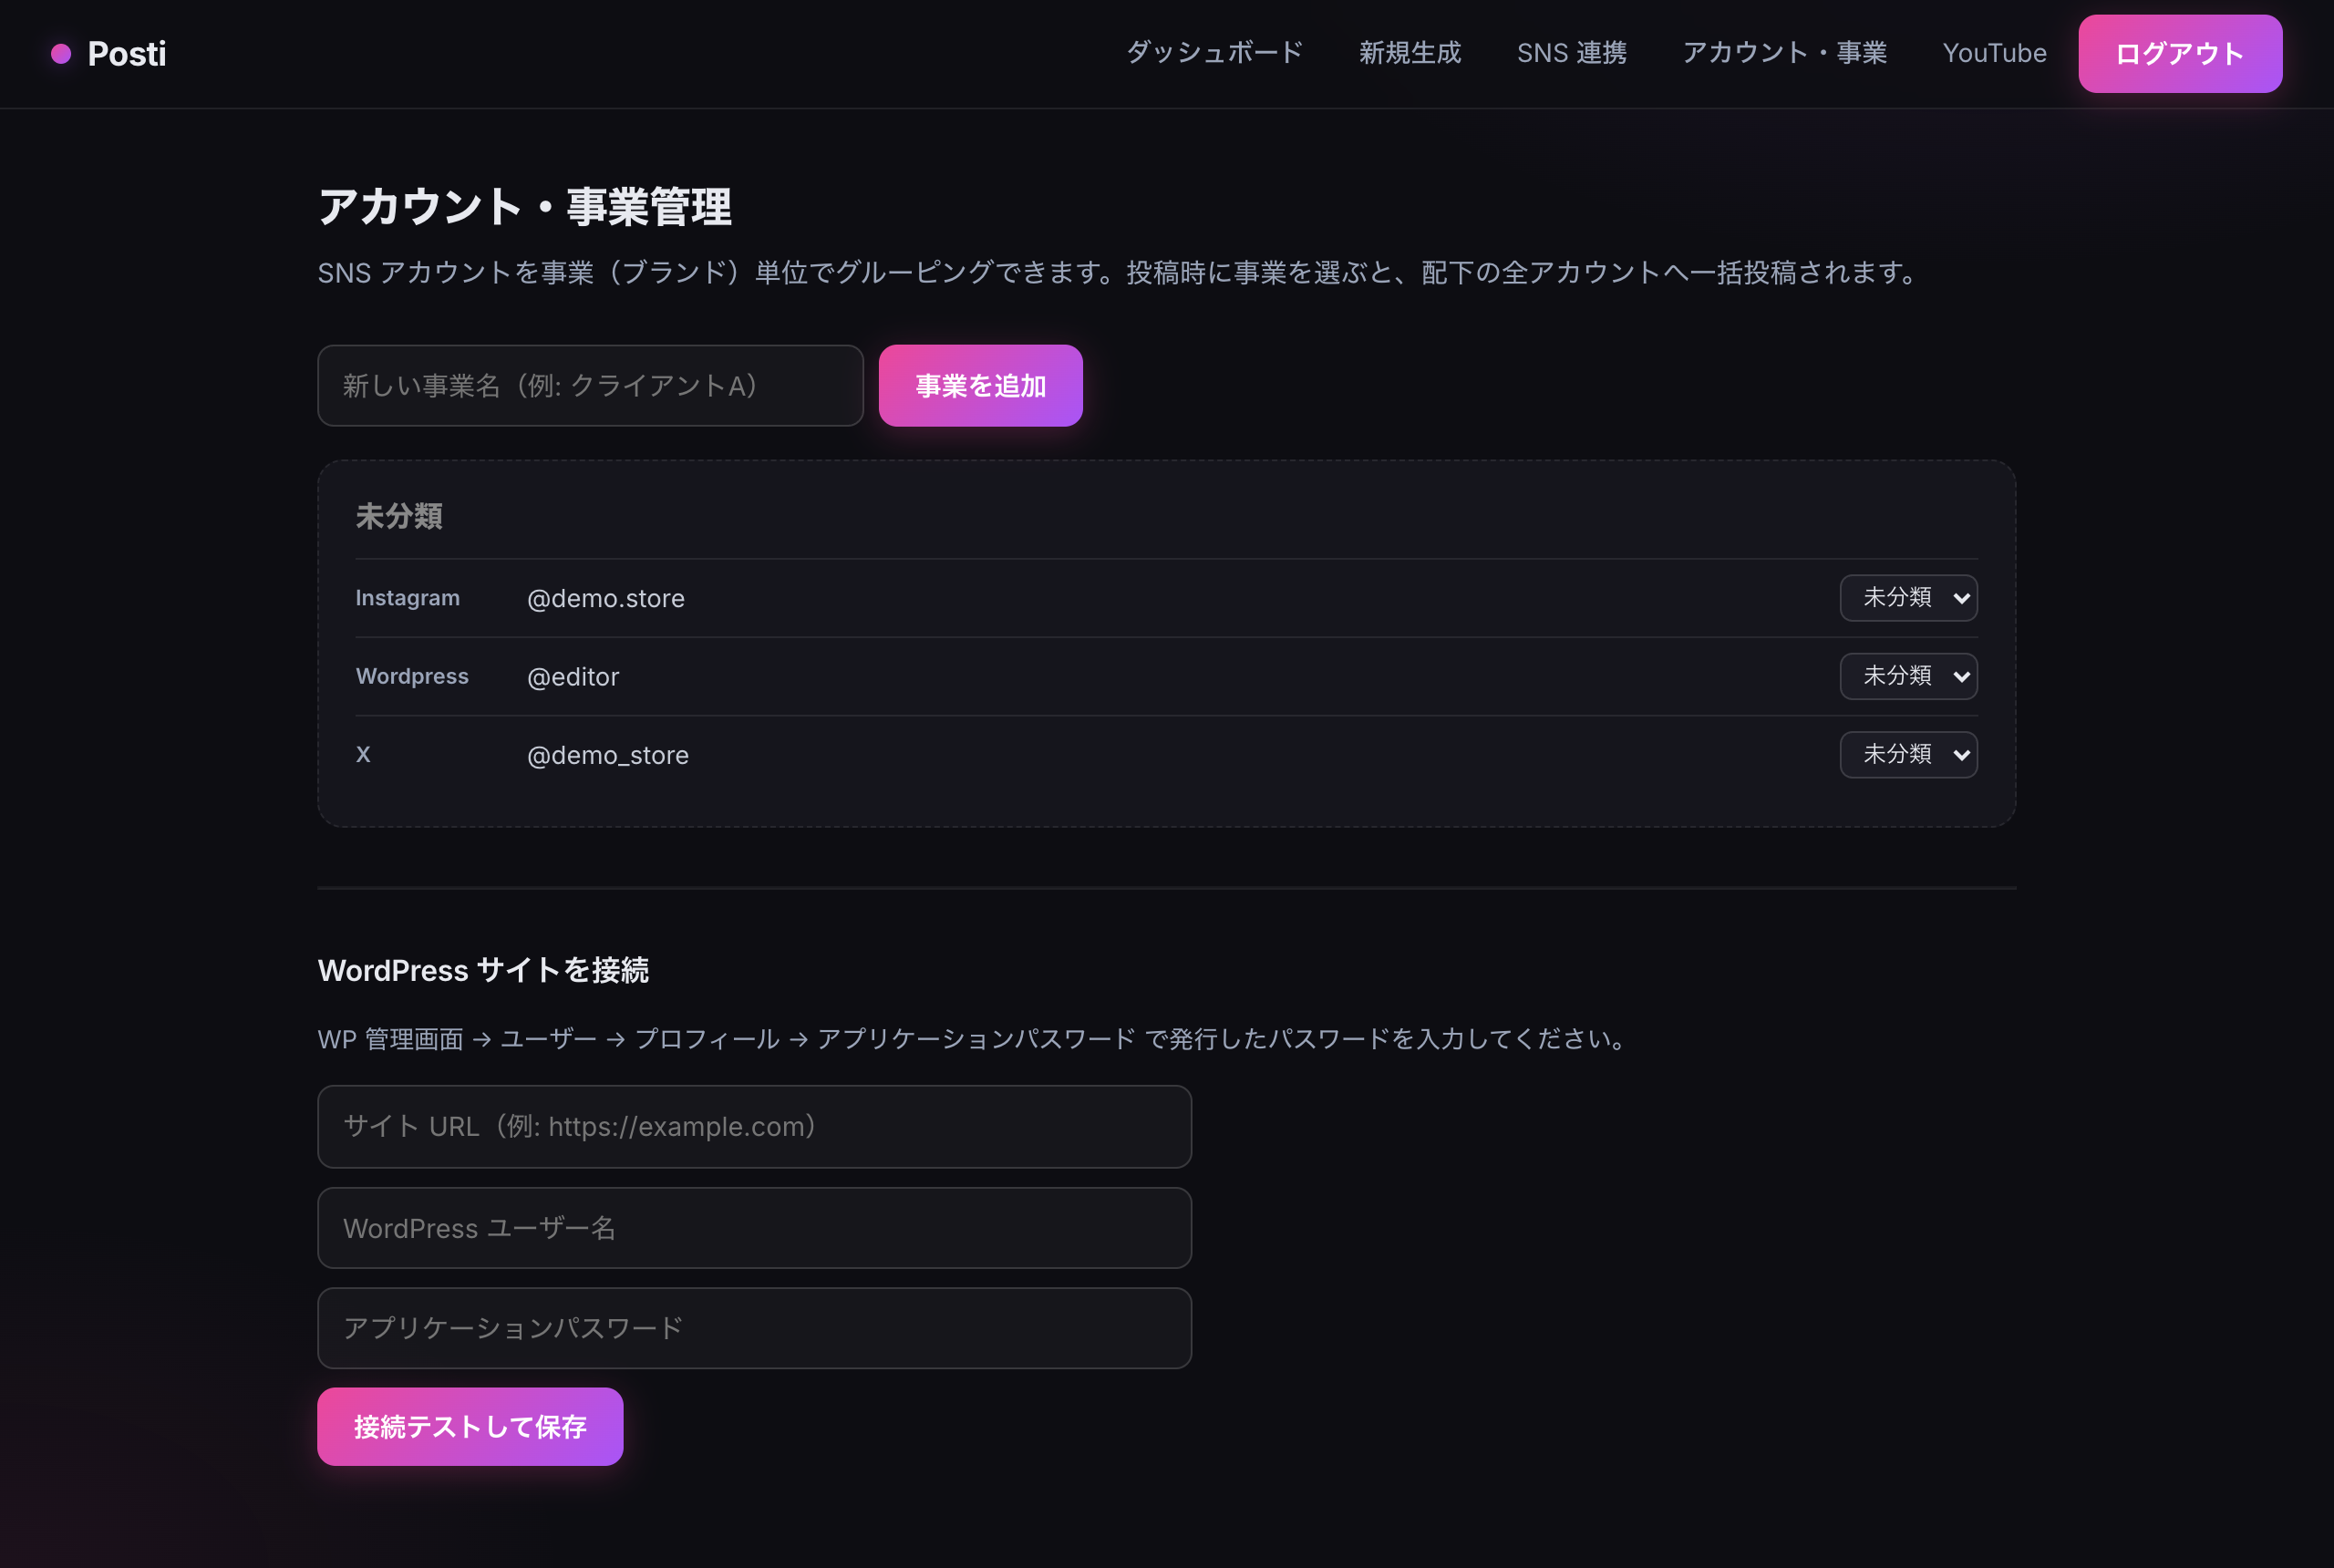2334x1568 pixels.
Task: Expand the Wordpress account 未分類 dropdown
Action: pos(1908,676)
